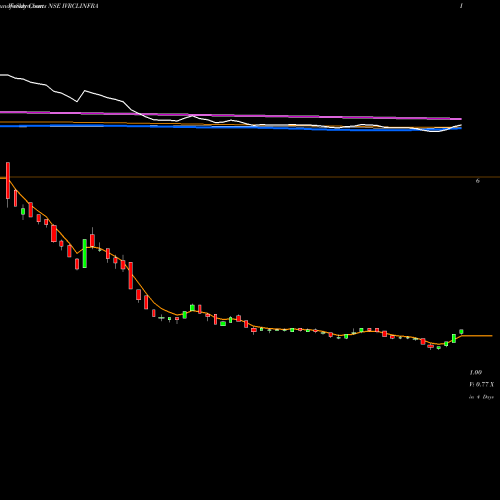Click the '6' price axis label

coord(478,181)
